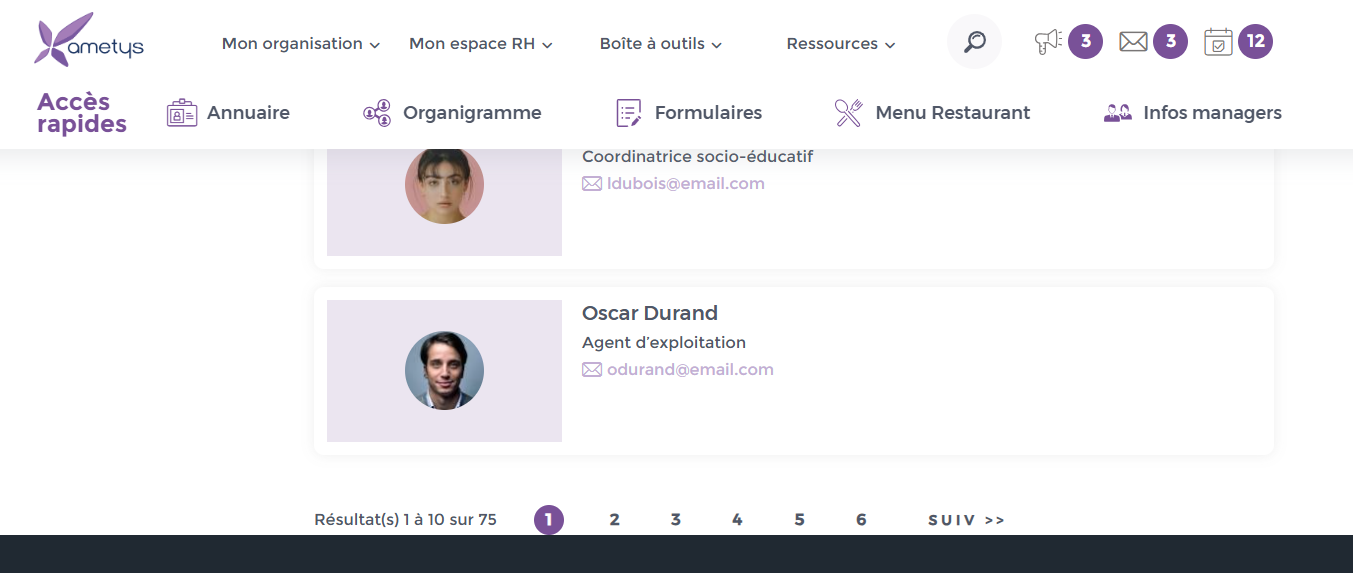Expand the Boîte à outils dropdown
Image resolution: width=1353 pixels, height=573 pixels.
pyautogui.click(x=661, y=44)
